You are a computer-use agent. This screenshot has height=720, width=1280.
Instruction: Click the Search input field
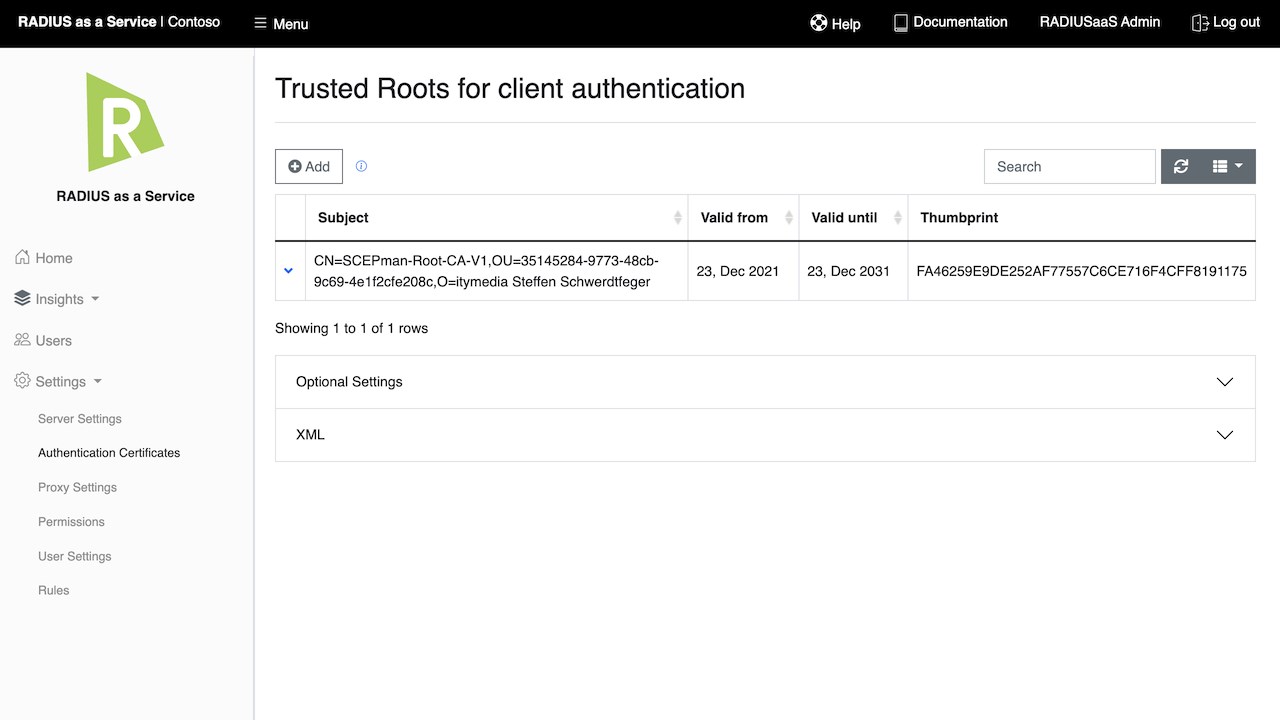pyautogui.click(x=1069, y=167)
